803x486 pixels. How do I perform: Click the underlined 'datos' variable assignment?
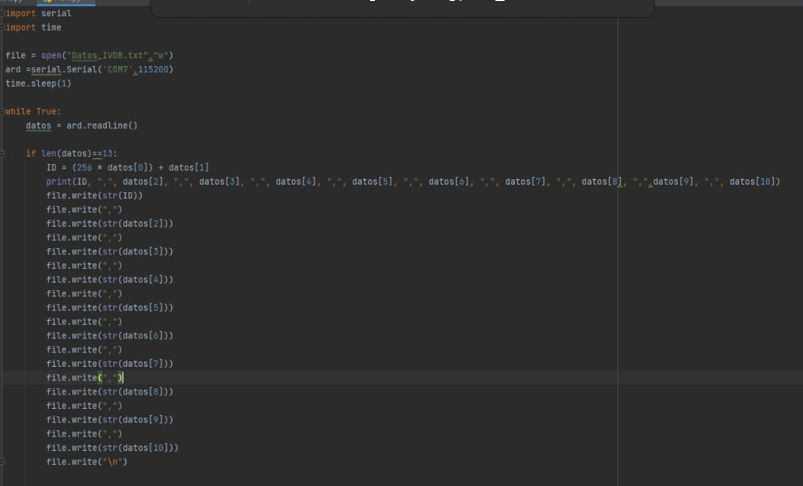(x=38, y=125)
